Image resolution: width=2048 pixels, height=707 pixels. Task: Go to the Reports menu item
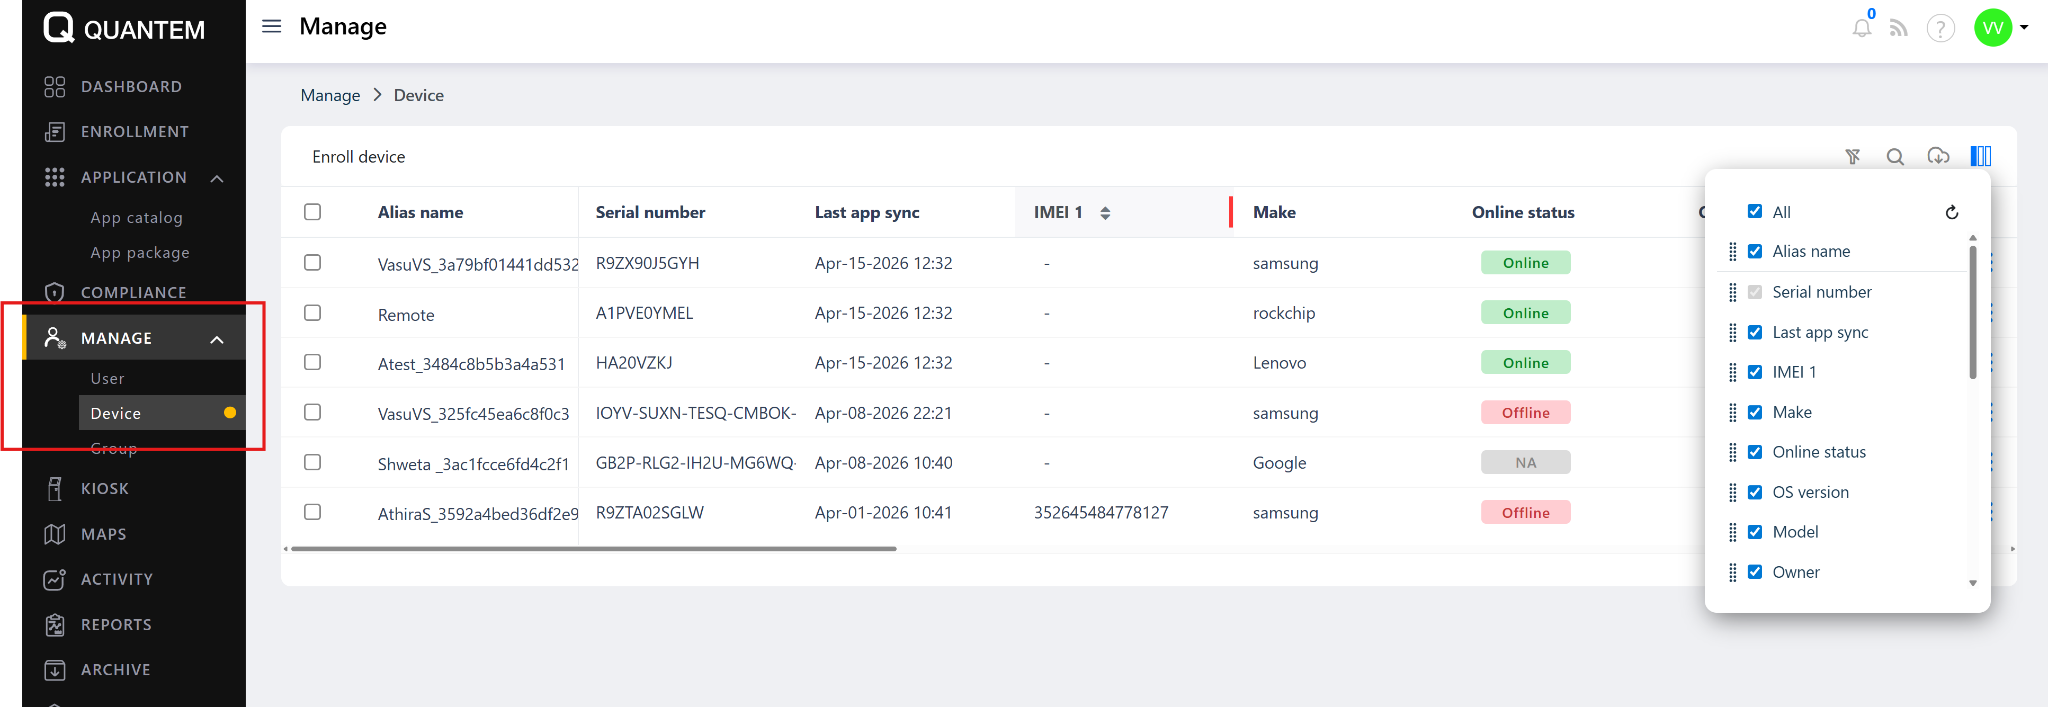(116, 625)
